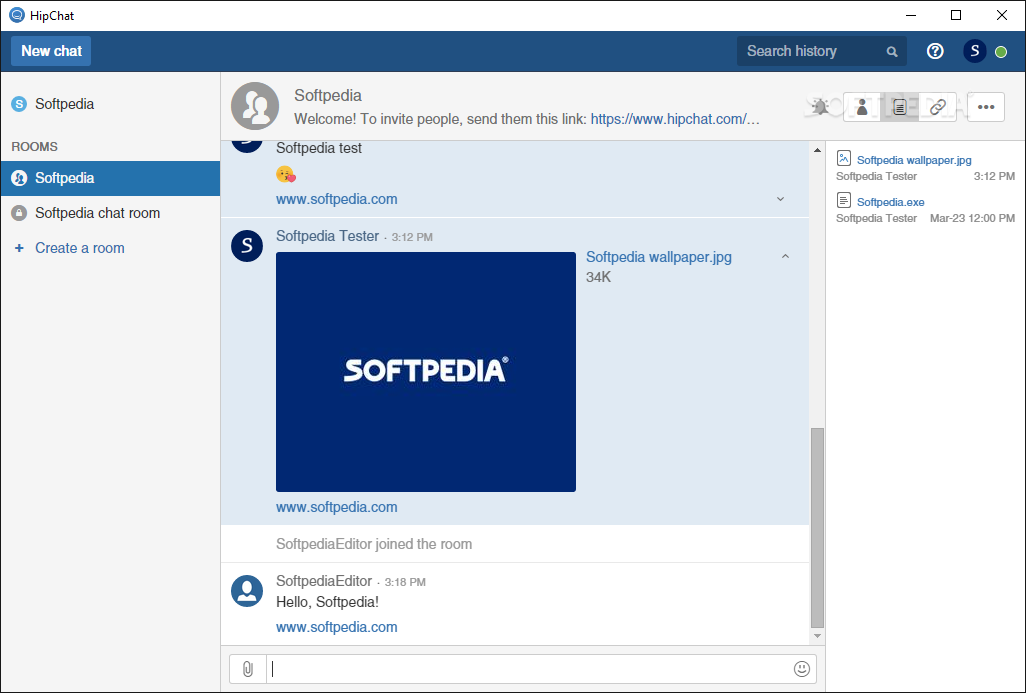Open the user profile avatar in header
This screenshot has width=1026, height=693.
pos(974,51)
